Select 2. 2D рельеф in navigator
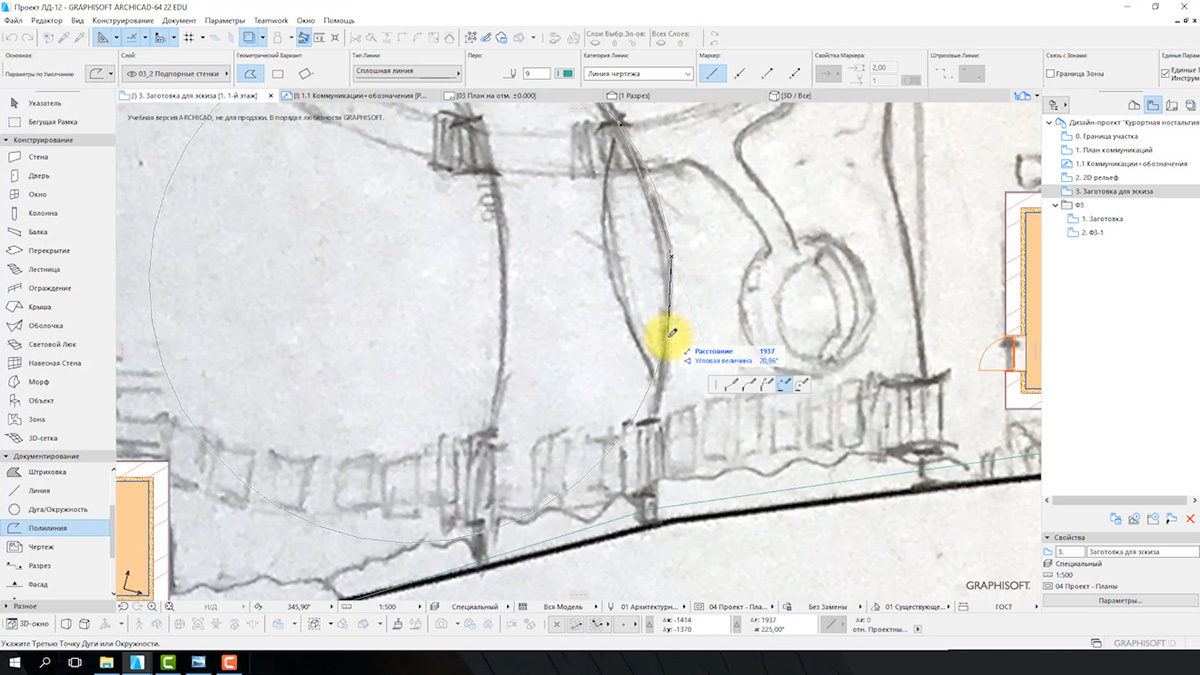Viewport: 1200px width, 675px height. pos(1095,177)
